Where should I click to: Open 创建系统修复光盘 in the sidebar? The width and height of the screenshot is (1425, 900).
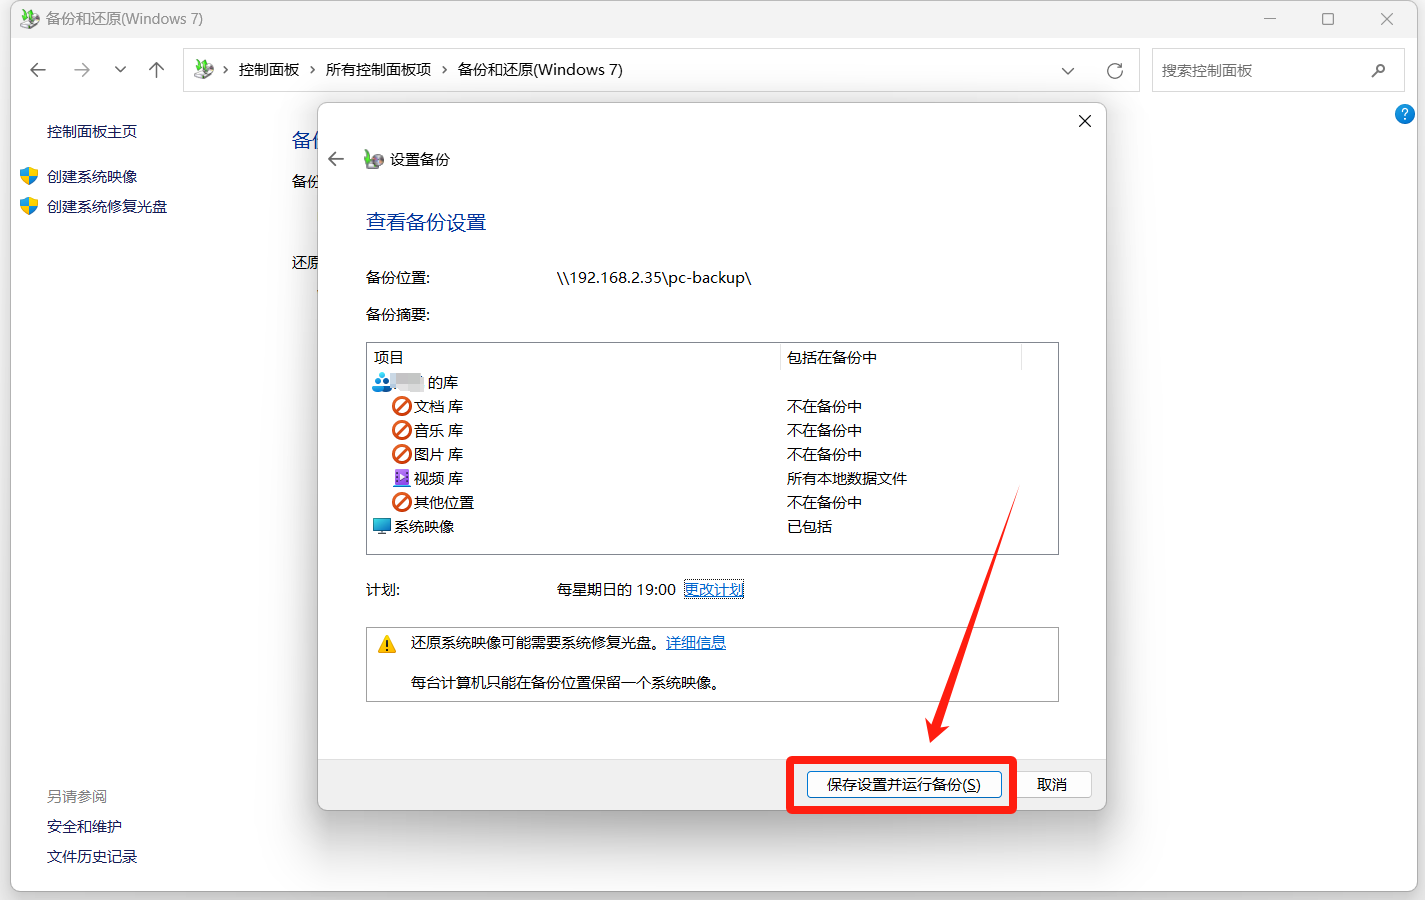tap(107, 207)
